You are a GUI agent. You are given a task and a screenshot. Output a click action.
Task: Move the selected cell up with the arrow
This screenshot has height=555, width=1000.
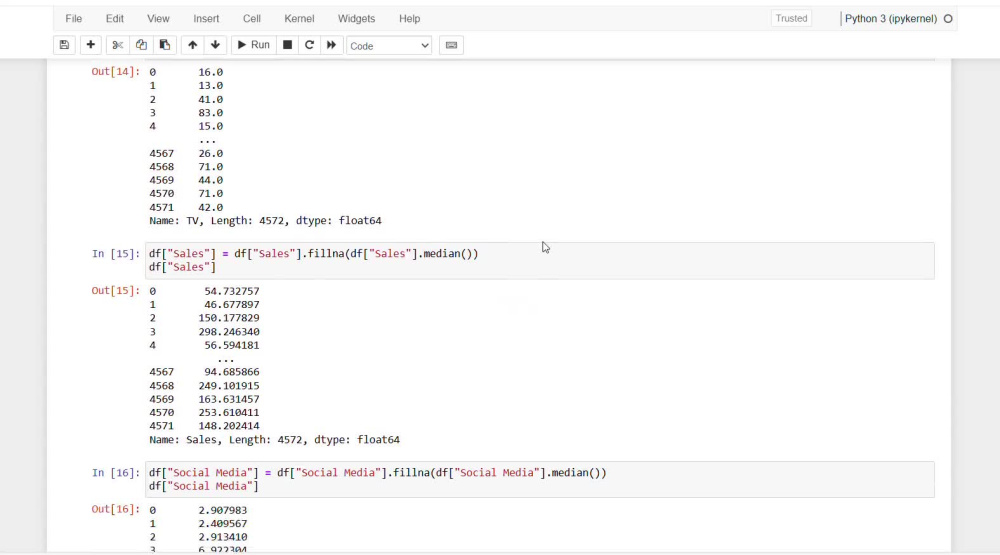click(x=193, y=45)
